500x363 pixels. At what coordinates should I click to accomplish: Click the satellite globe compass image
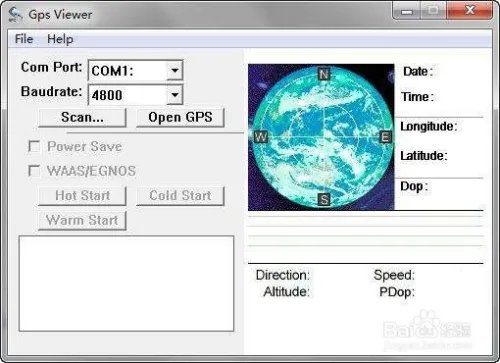(321, 137)
